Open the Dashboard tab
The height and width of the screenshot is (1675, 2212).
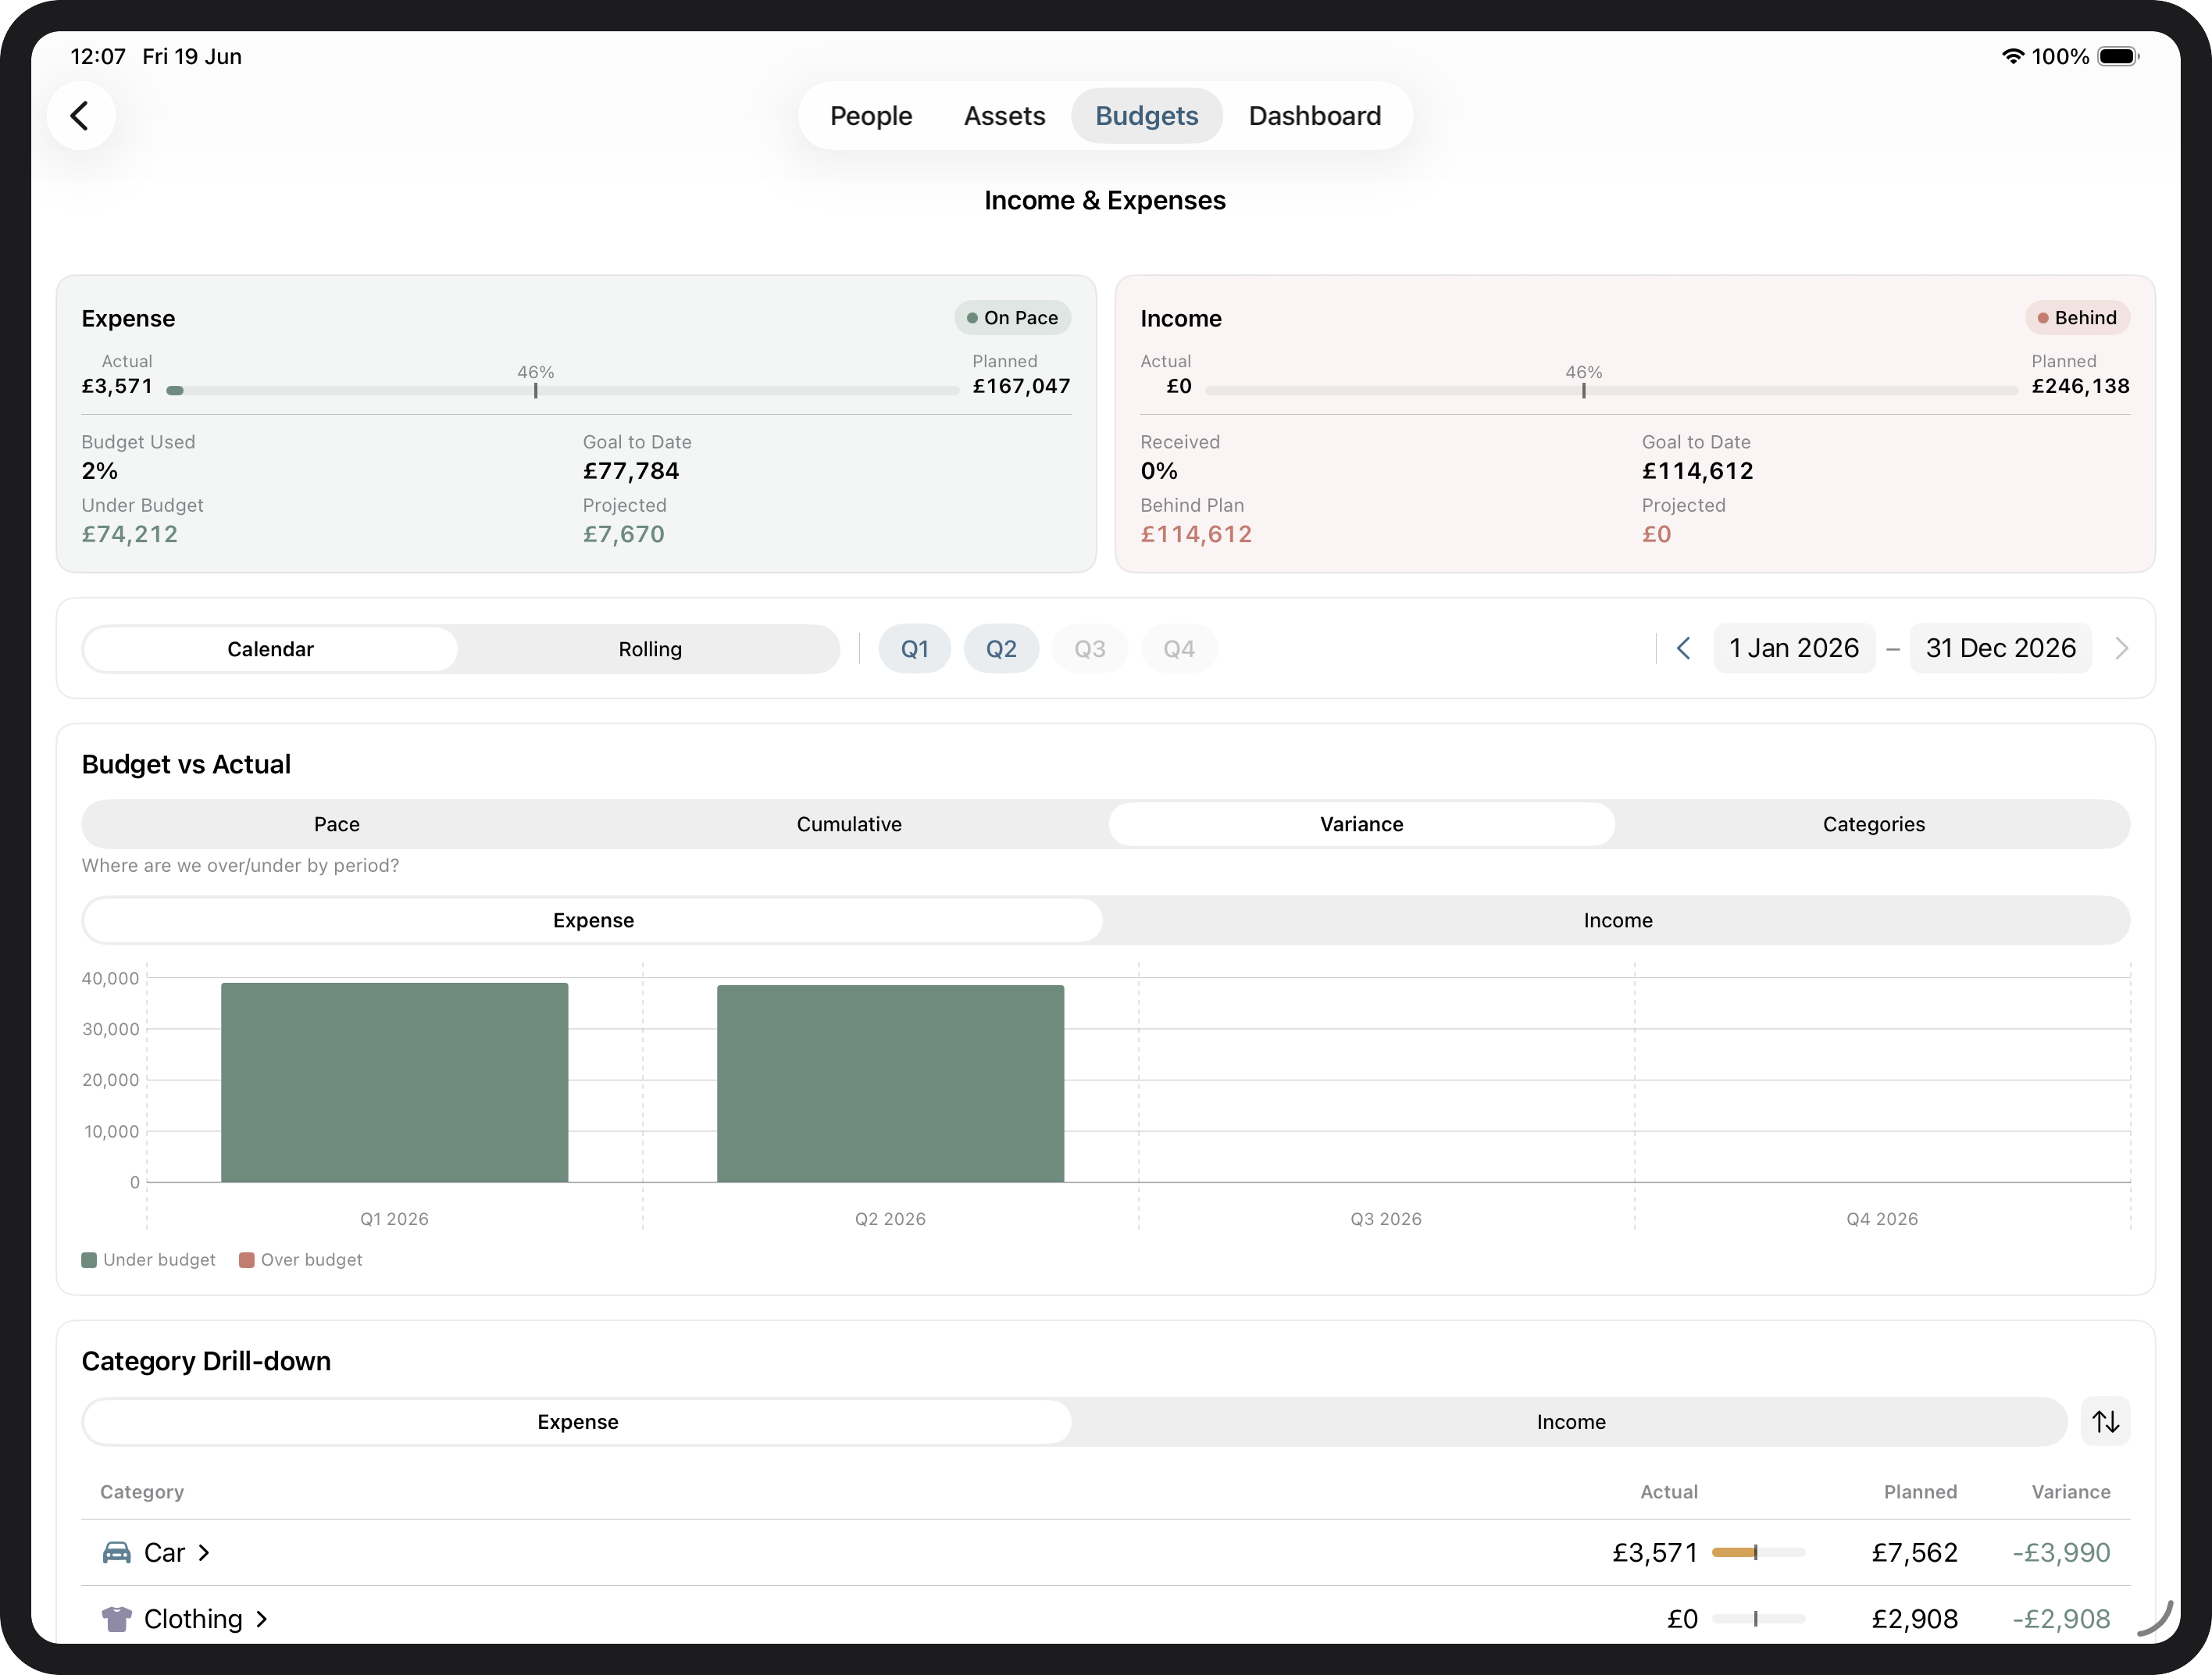1314,116
